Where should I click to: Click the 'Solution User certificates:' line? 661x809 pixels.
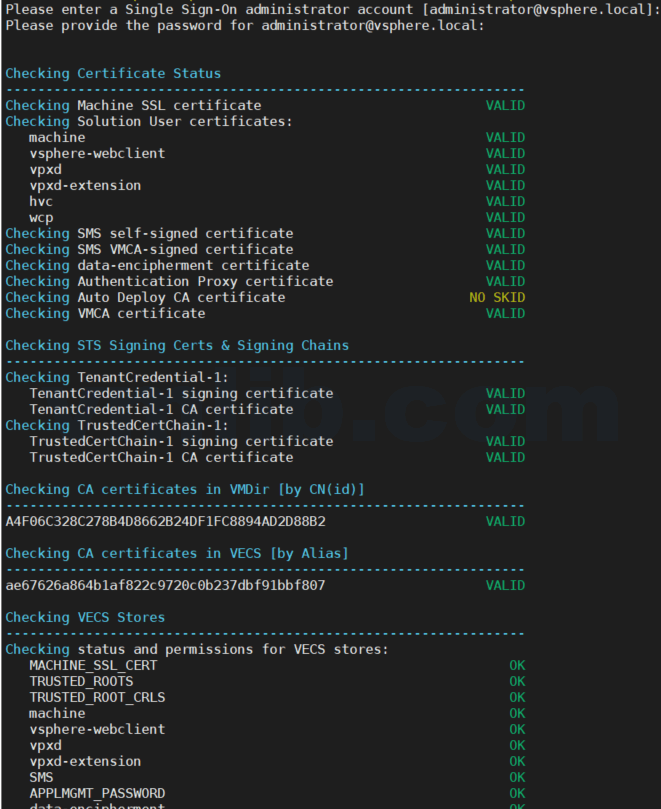[x=185, y=121]
